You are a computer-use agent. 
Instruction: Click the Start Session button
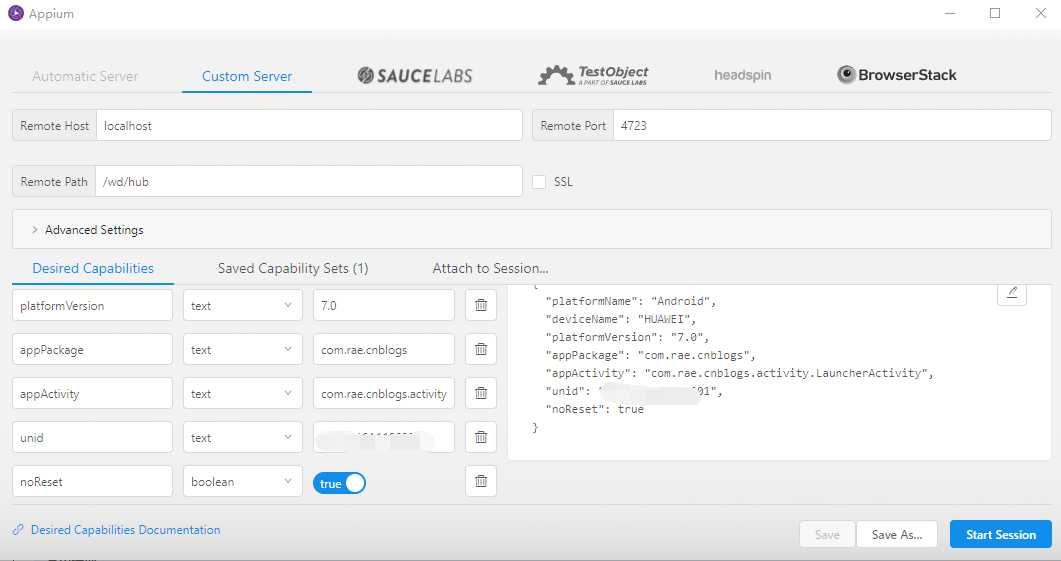click(x=1001, y=534)
